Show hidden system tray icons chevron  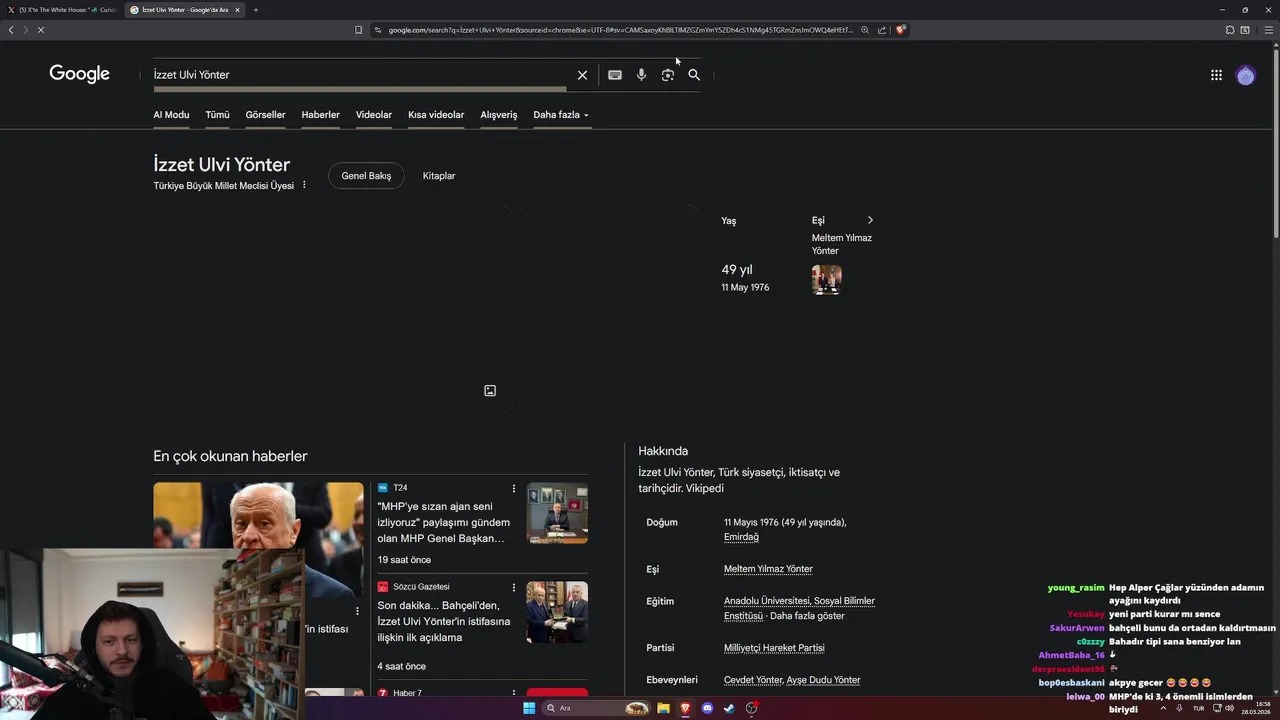[1163, 708]
